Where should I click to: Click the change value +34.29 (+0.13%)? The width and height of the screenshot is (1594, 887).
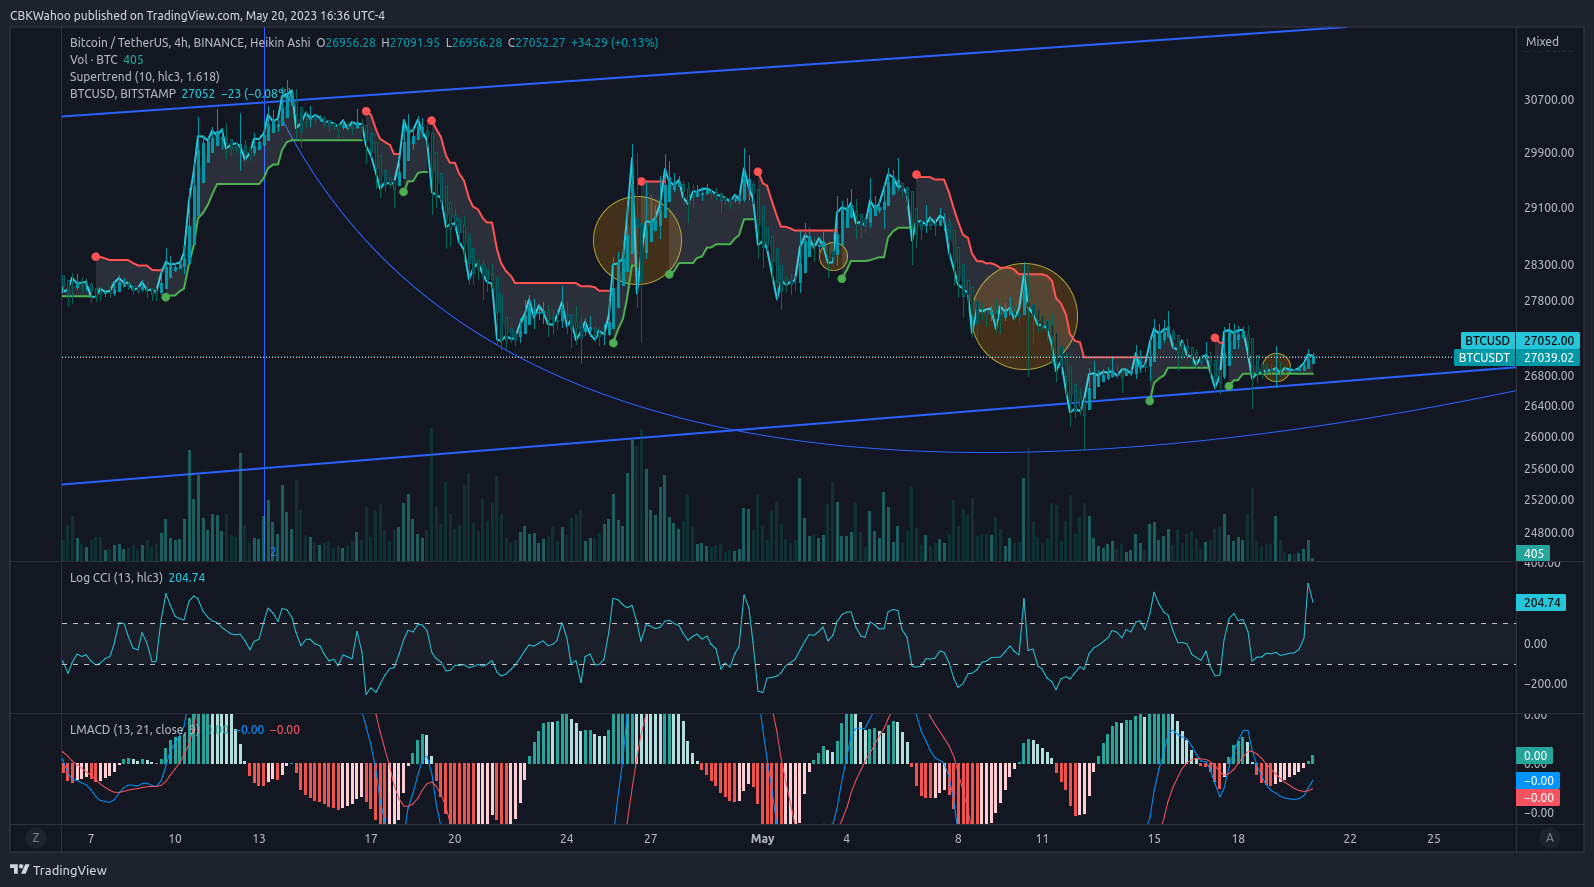coord(614,43)
